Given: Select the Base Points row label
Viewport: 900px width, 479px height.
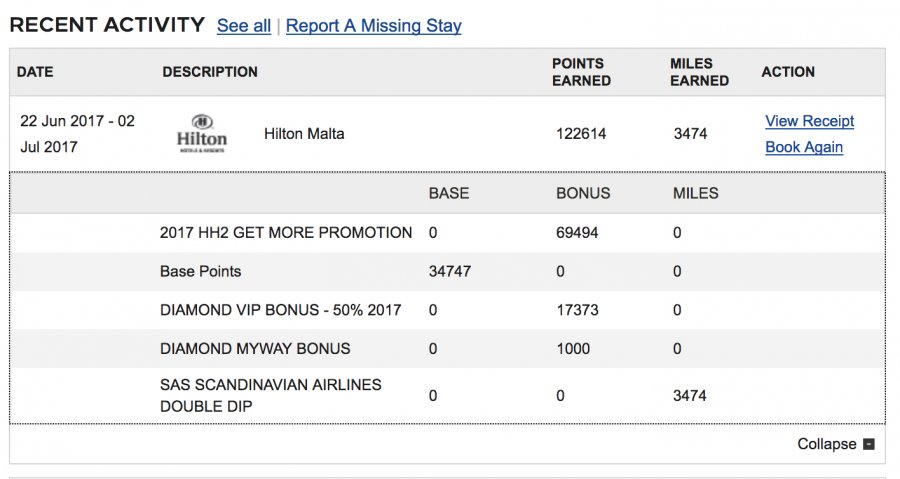Looking at the screenshot, I should point(200,272).
